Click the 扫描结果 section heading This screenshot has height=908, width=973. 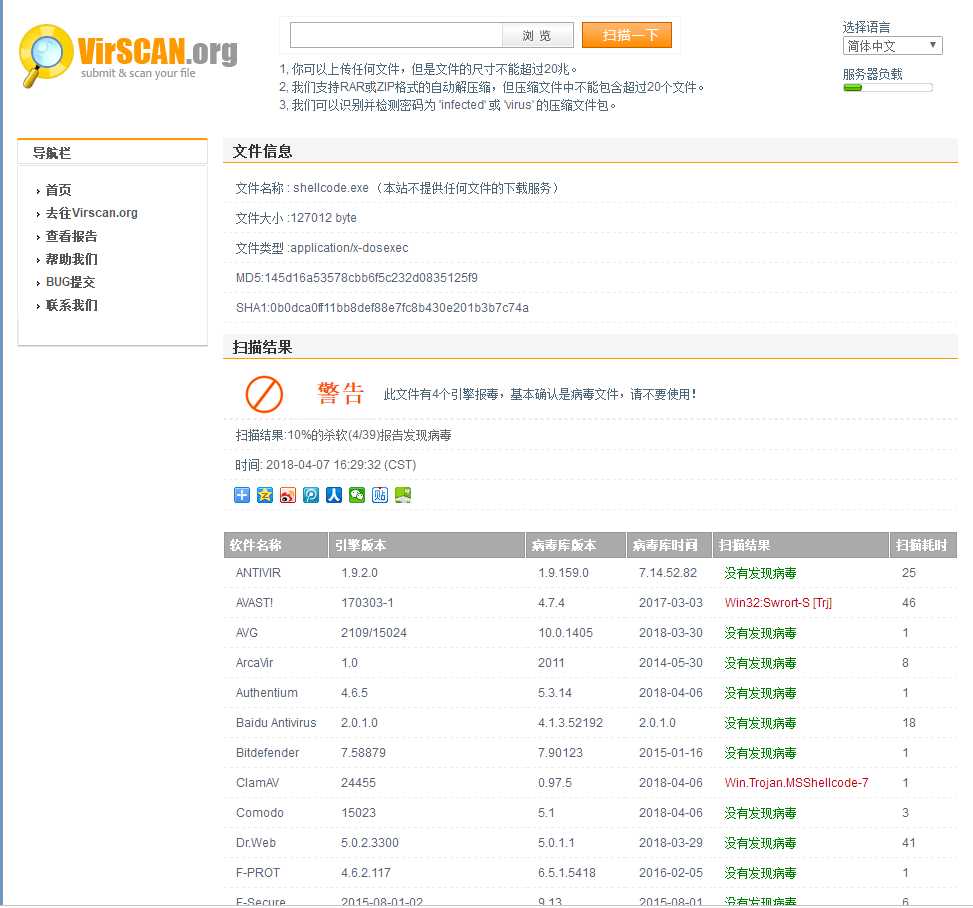262,347
